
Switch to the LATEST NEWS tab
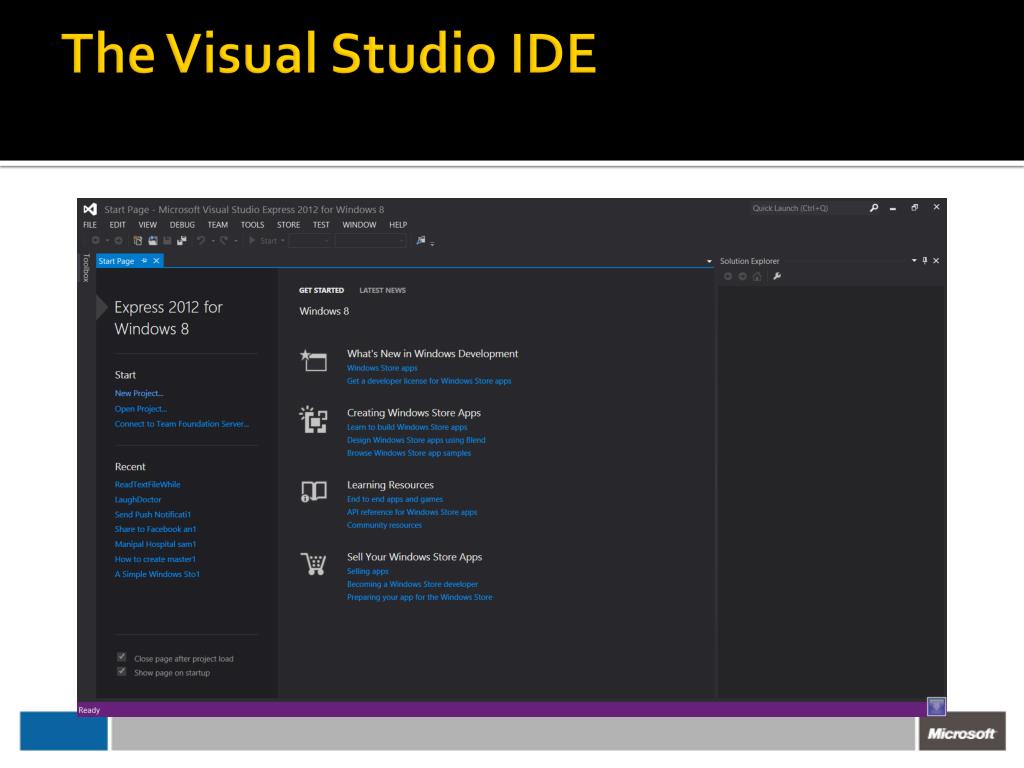point(383,290)
